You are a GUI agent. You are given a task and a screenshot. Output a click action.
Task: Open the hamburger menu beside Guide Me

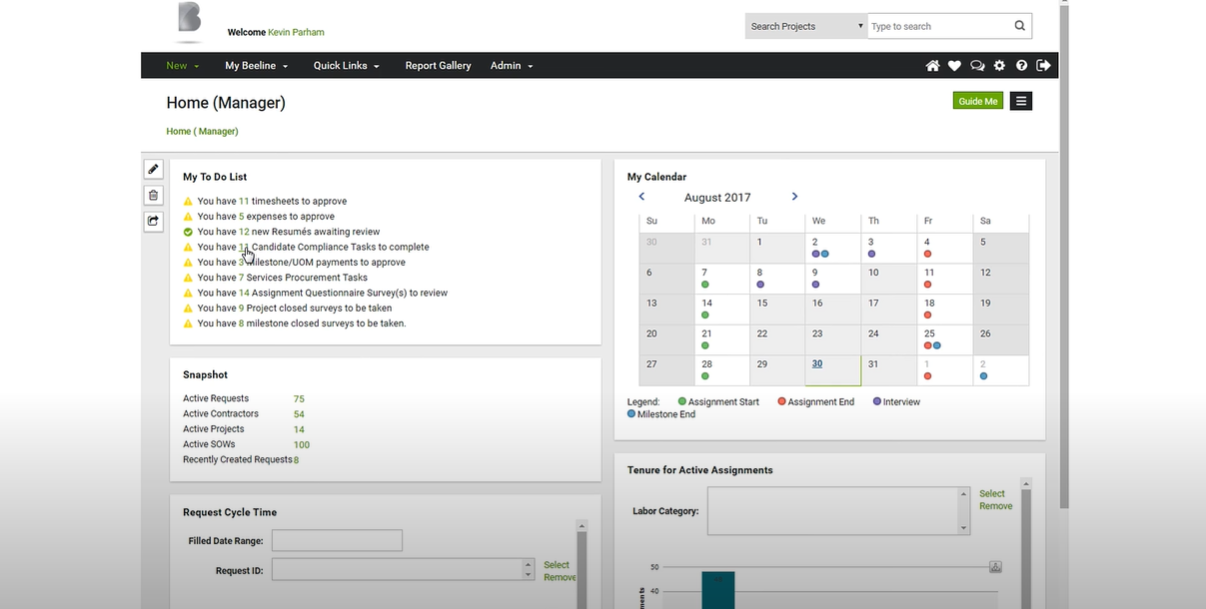pyautogui.click(x=1020, y=101)
